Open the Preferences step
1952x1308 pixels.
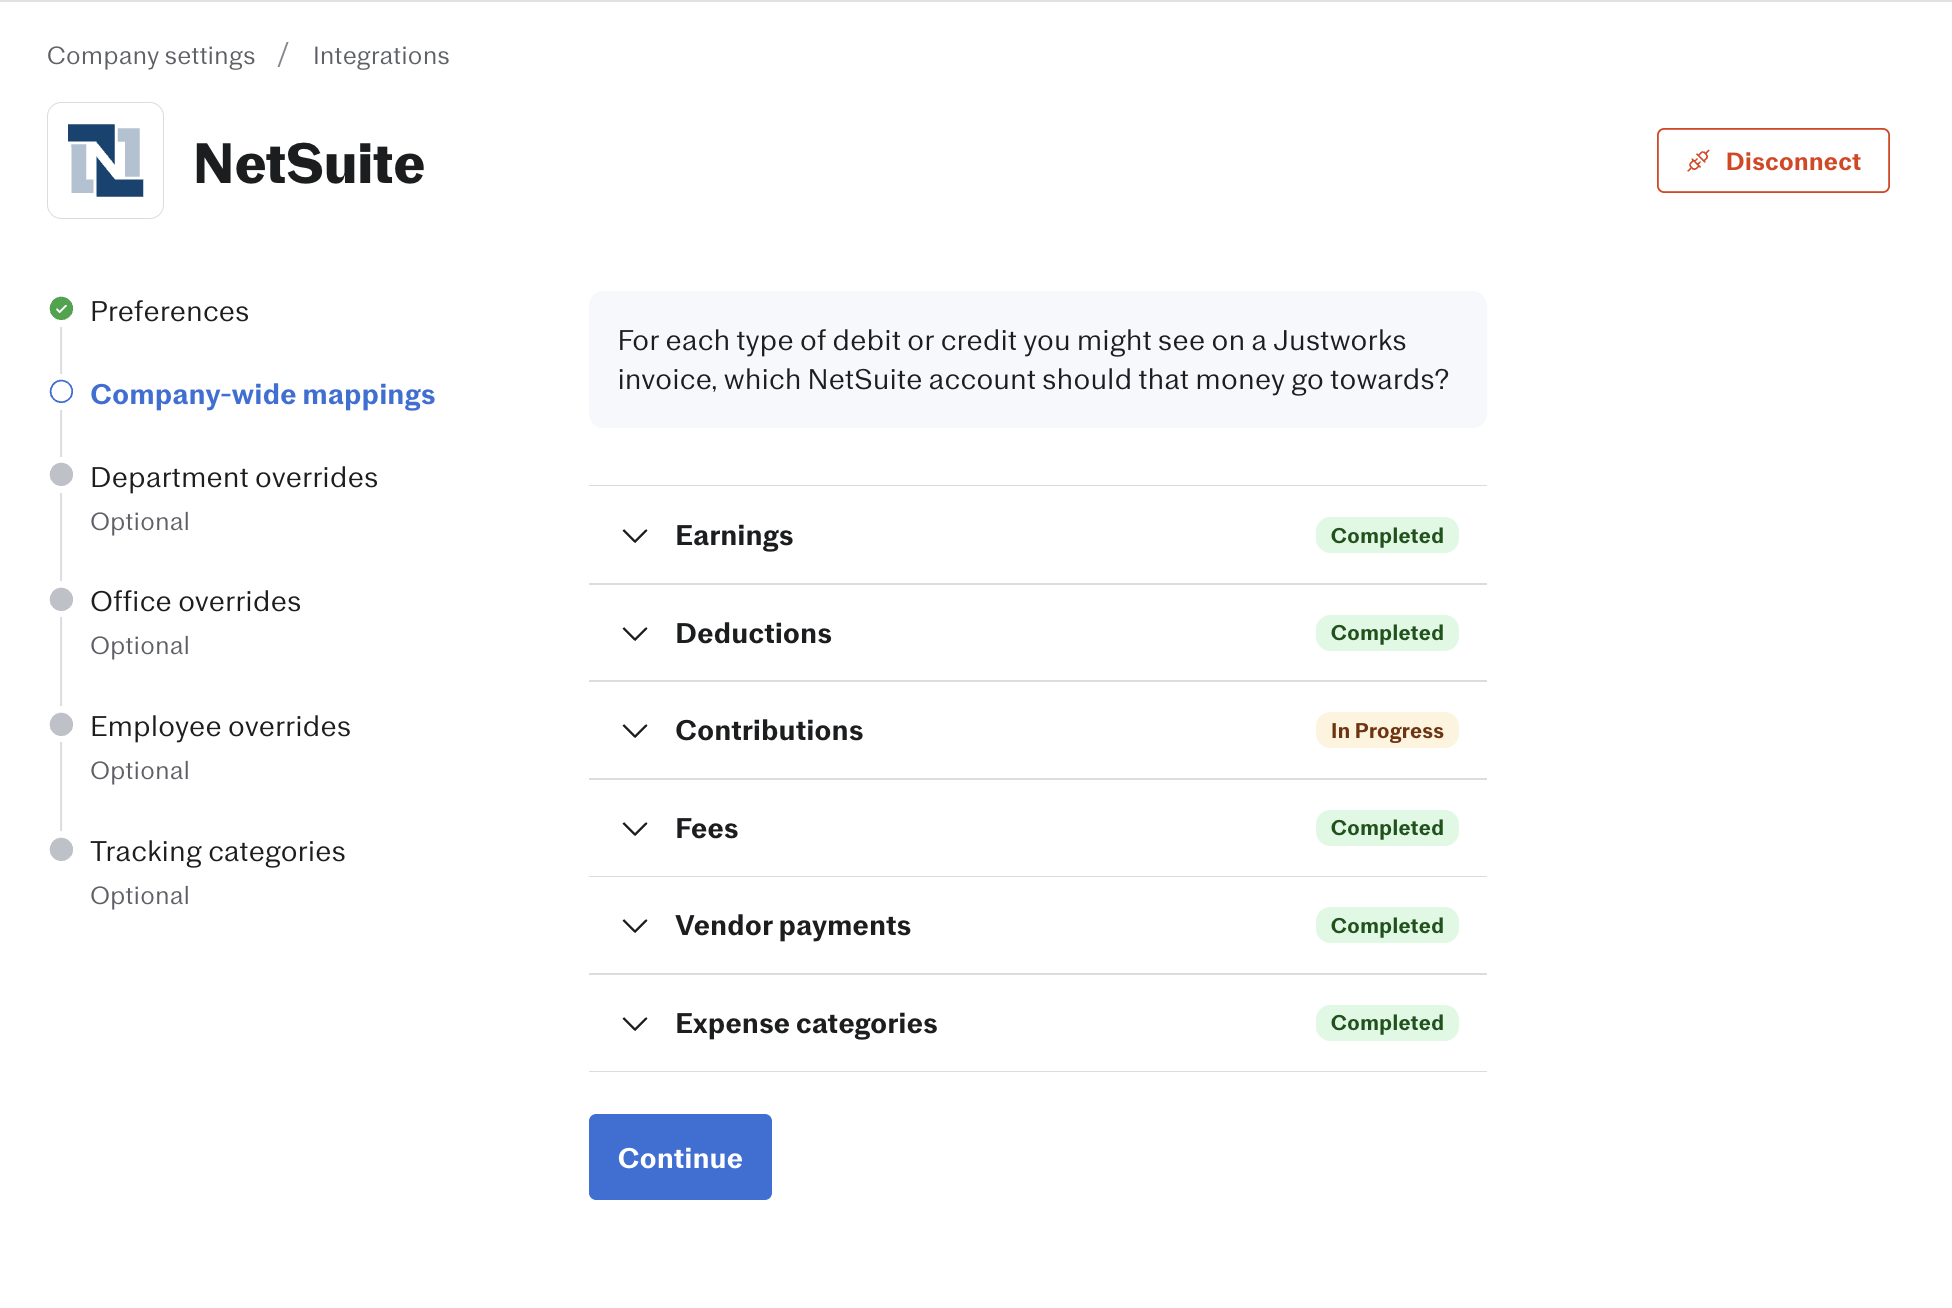(169, 311)
